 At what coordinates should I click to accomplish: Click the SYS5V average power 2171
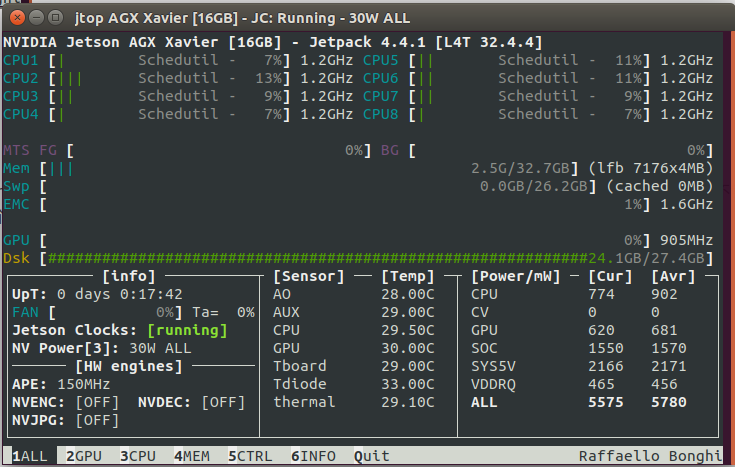click(669, 366)
